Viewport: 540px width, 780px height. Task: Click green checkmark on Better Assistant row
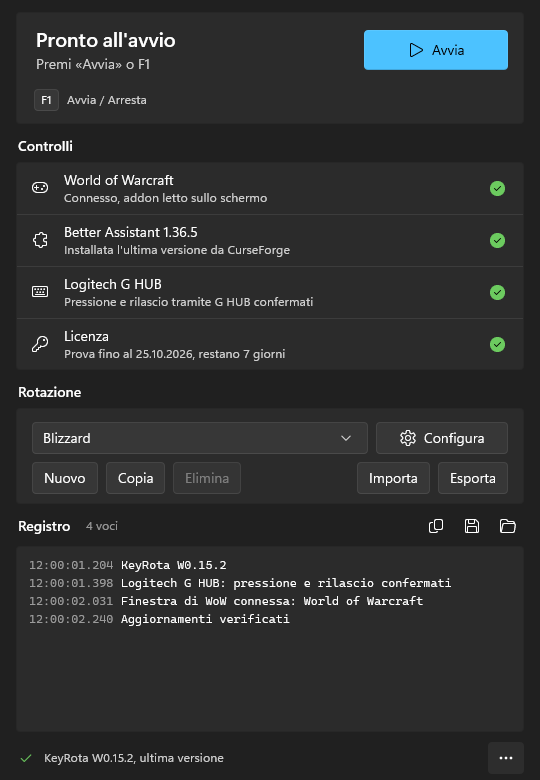tap(497, 240)
